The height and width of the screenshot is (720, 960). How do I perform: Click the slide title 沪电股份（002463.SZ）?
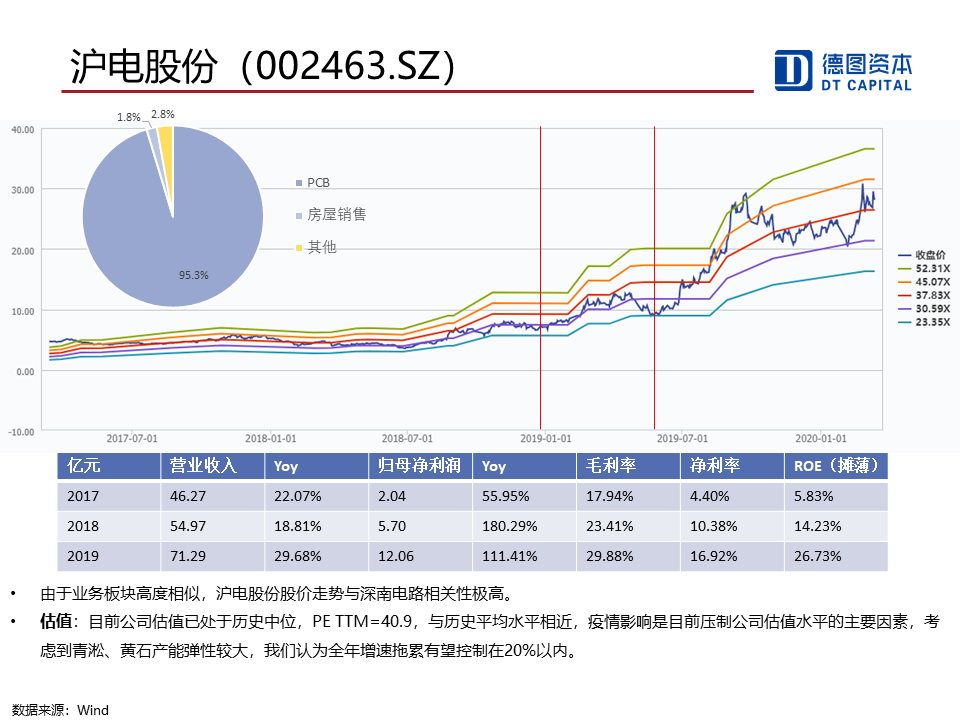(x=263, y=66)
